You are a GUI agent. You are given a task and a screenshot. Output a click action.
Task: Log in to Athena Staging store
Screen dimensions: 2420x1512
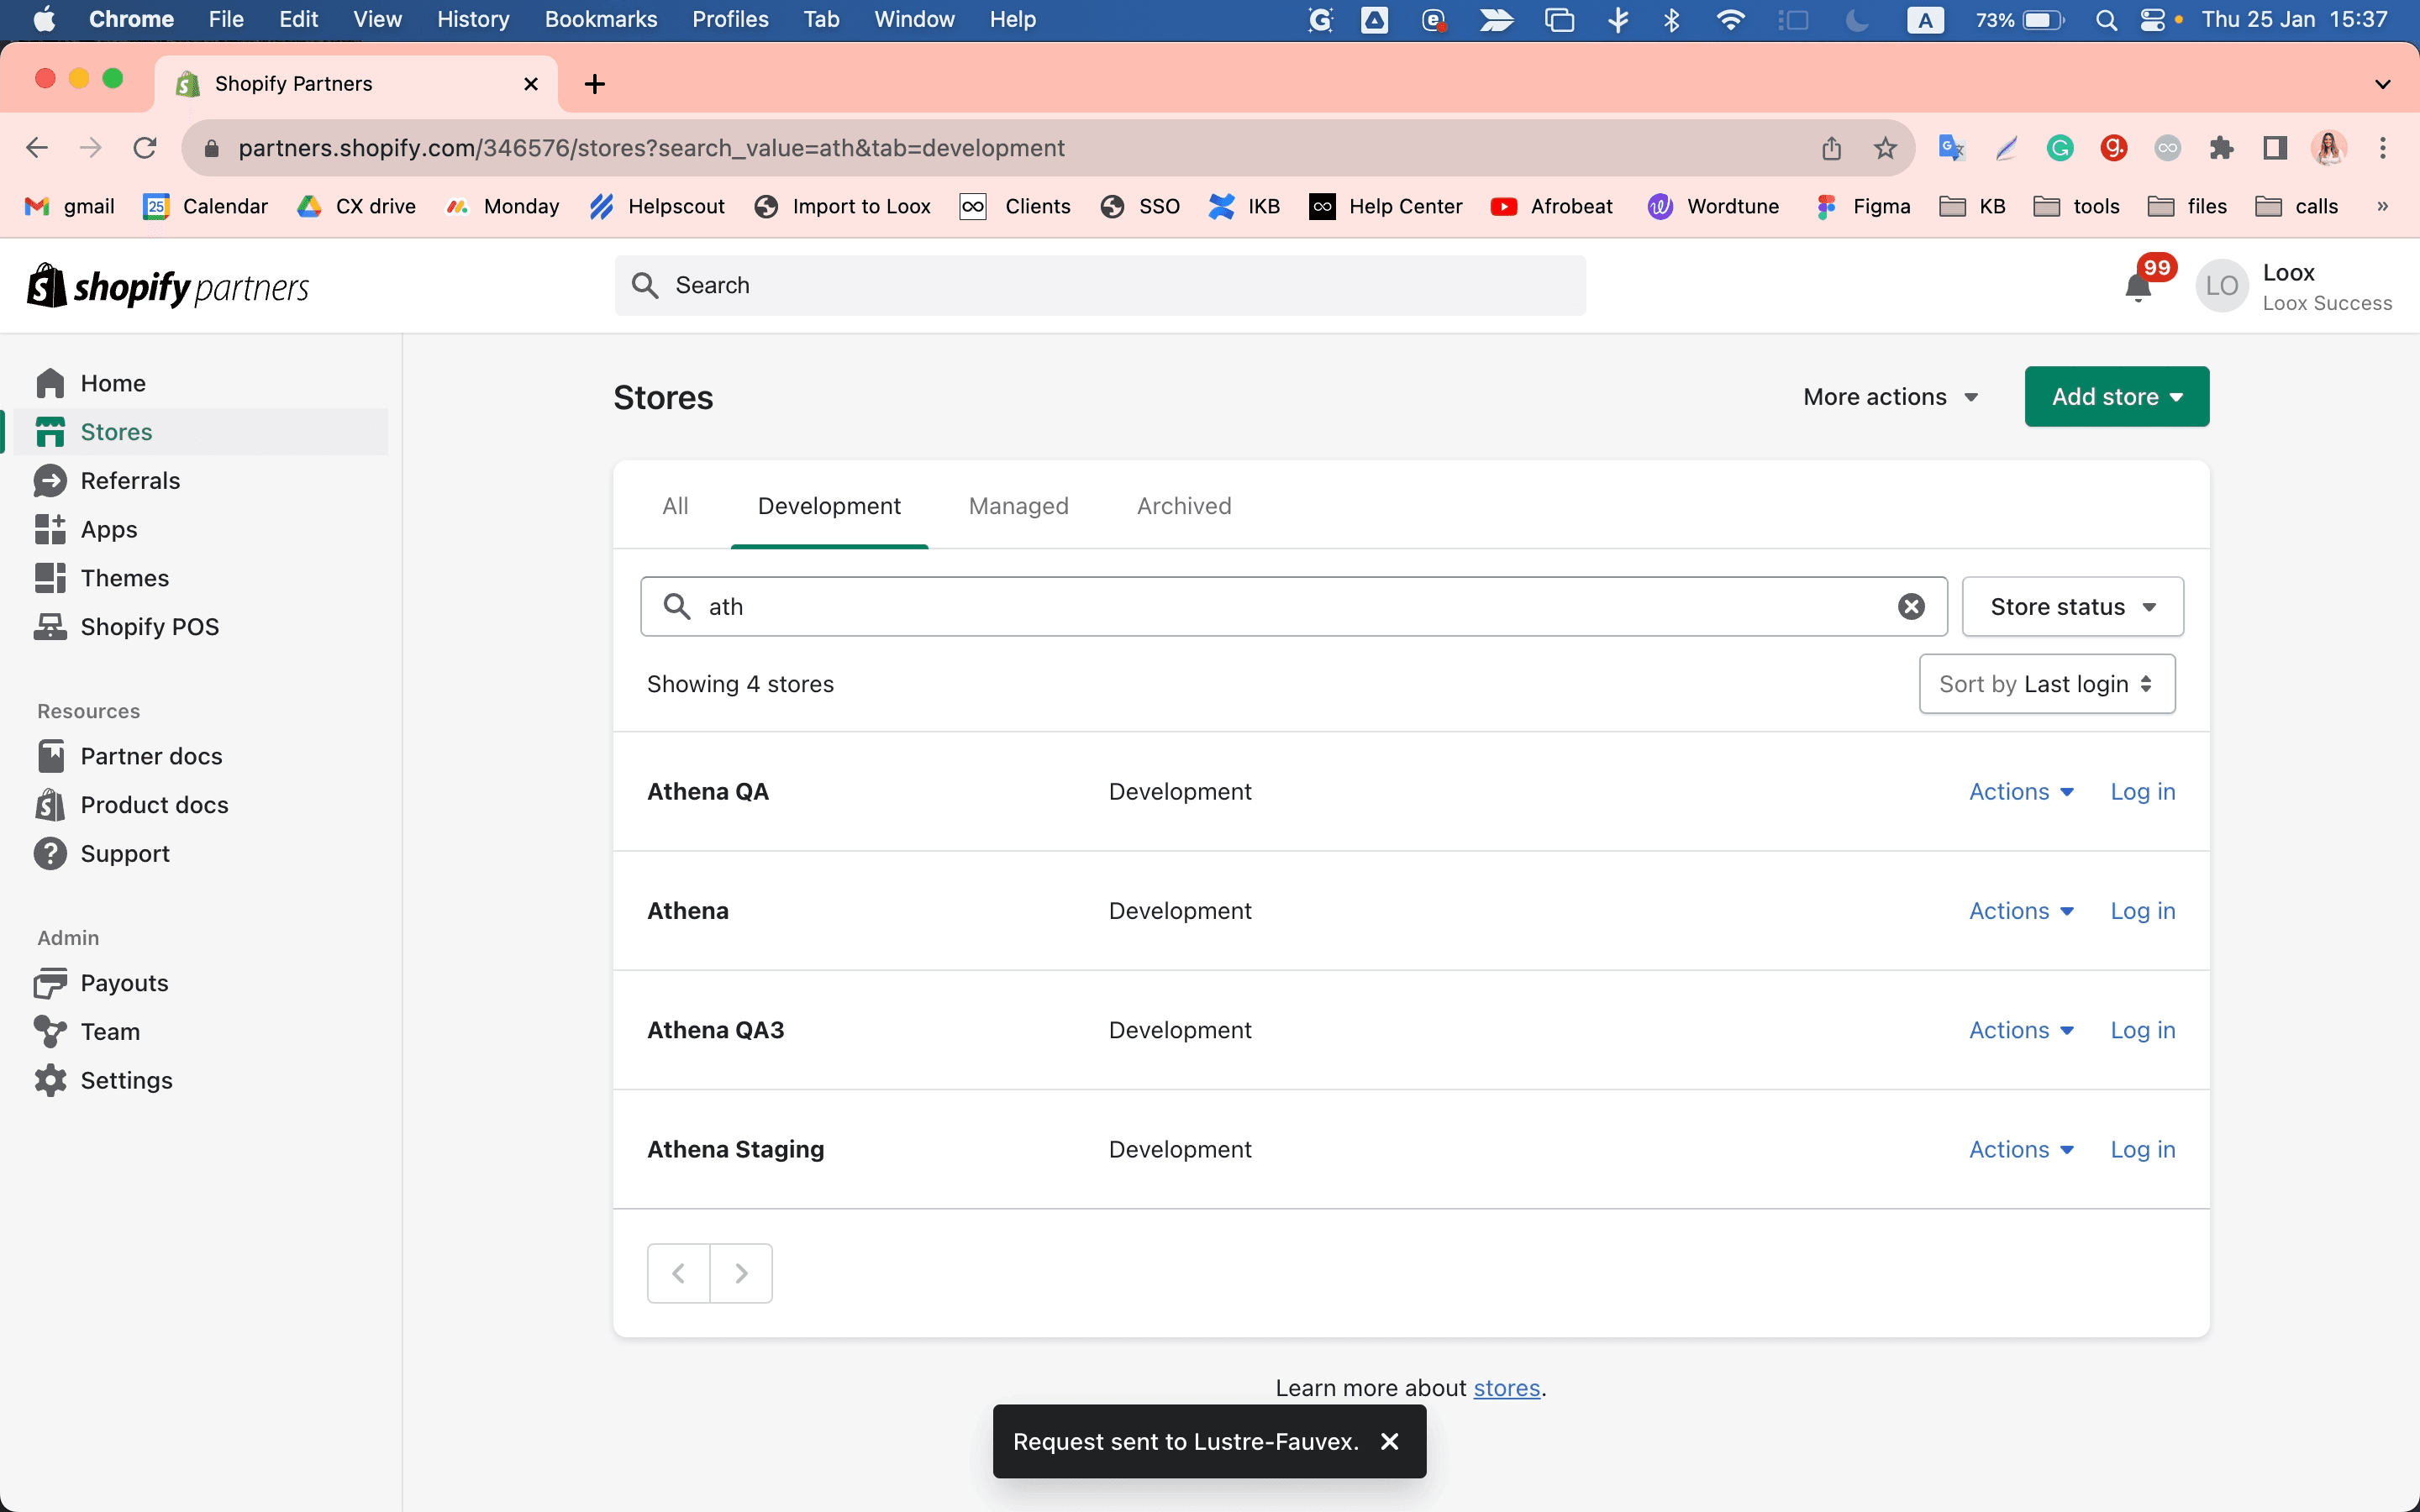coord(2143,1150)
